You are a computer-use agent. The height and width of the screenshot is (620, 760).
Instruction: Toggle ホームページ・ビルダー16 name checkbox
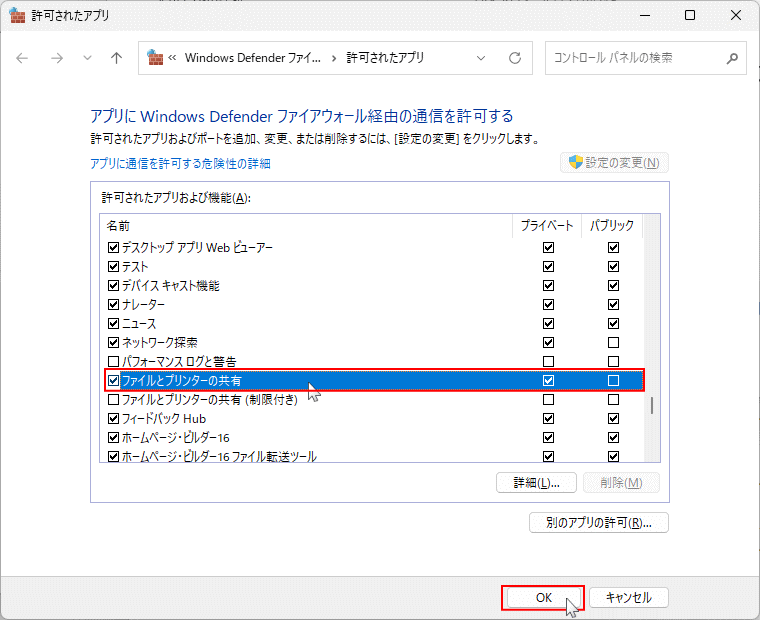click(113, 438)
